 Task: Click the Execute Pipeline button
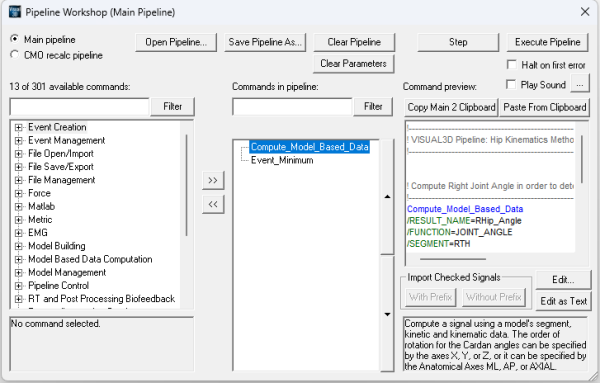coord(548,42)
